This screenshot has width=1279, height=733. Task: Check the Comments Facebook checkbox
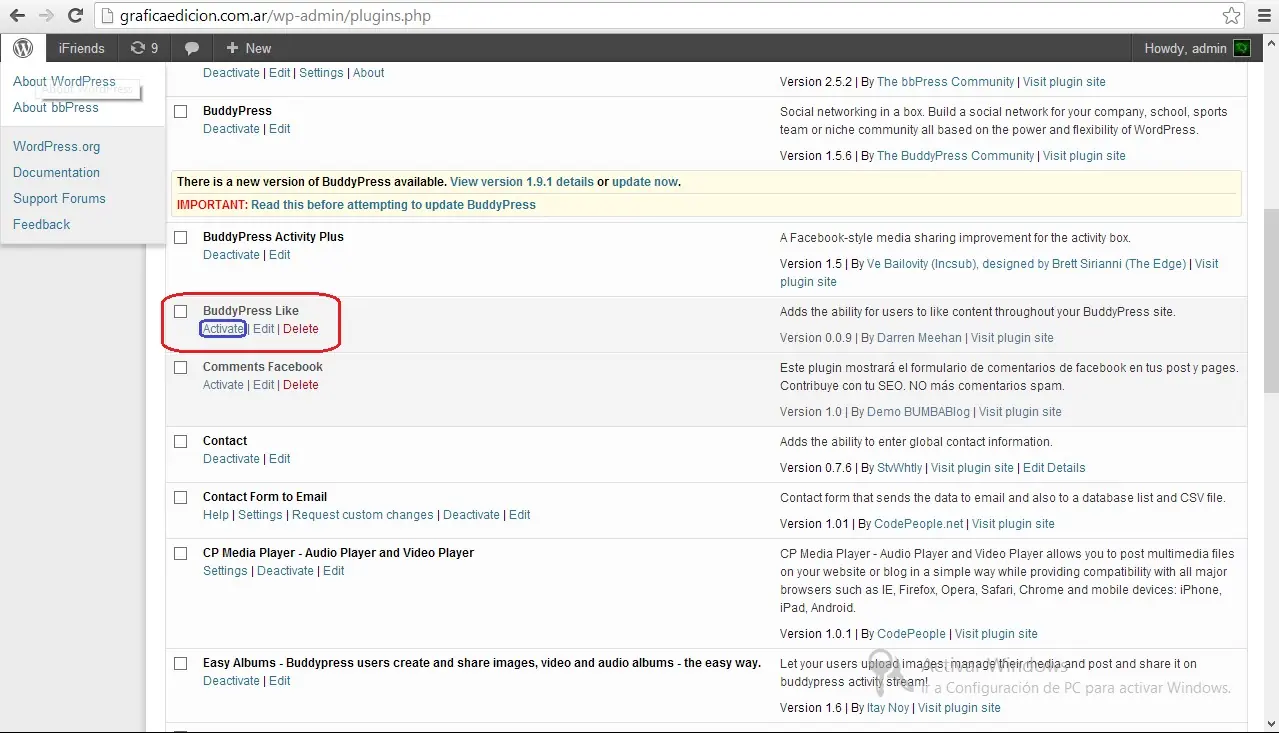(x=181, y=367)
